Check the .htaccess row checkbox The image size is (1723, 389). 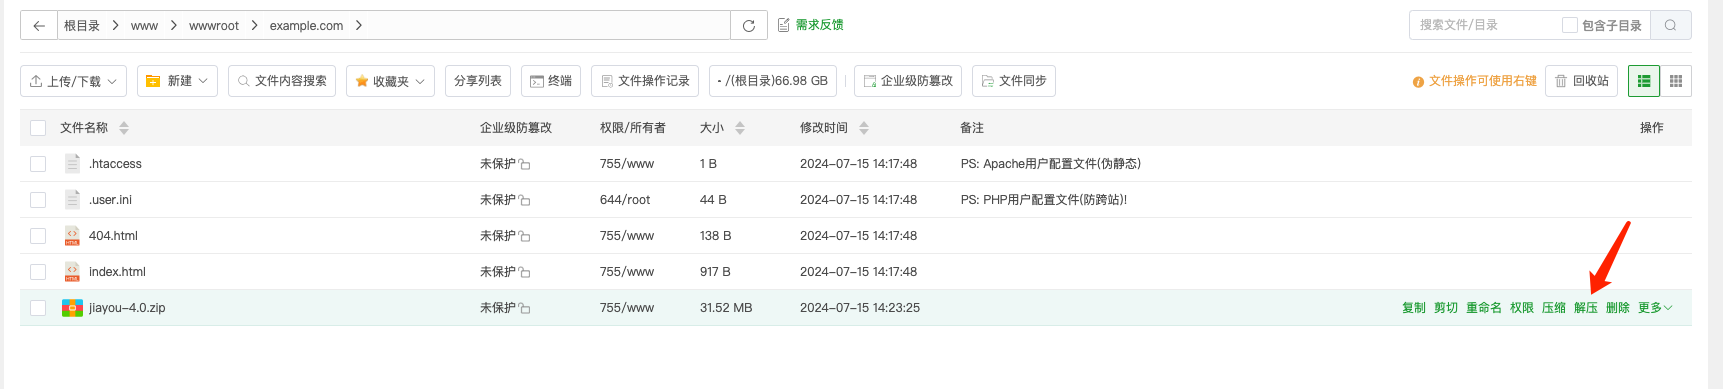(38, 164)
